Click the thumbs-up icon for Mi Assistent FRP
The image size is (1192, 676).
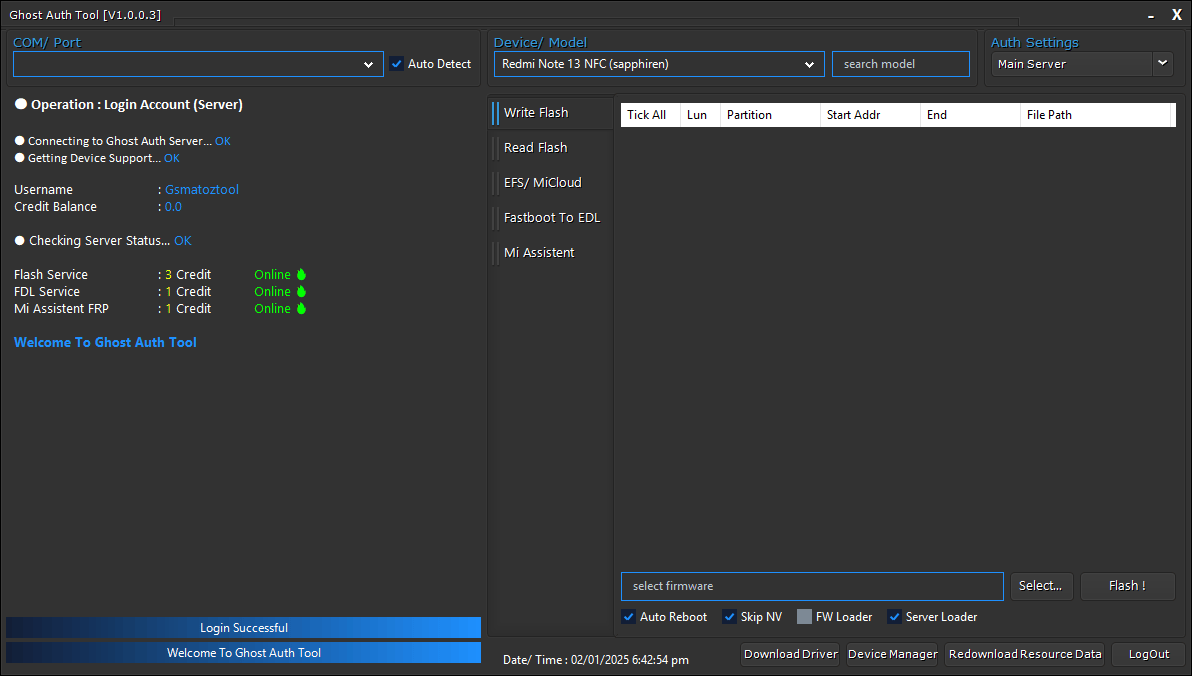coord(299,308)
